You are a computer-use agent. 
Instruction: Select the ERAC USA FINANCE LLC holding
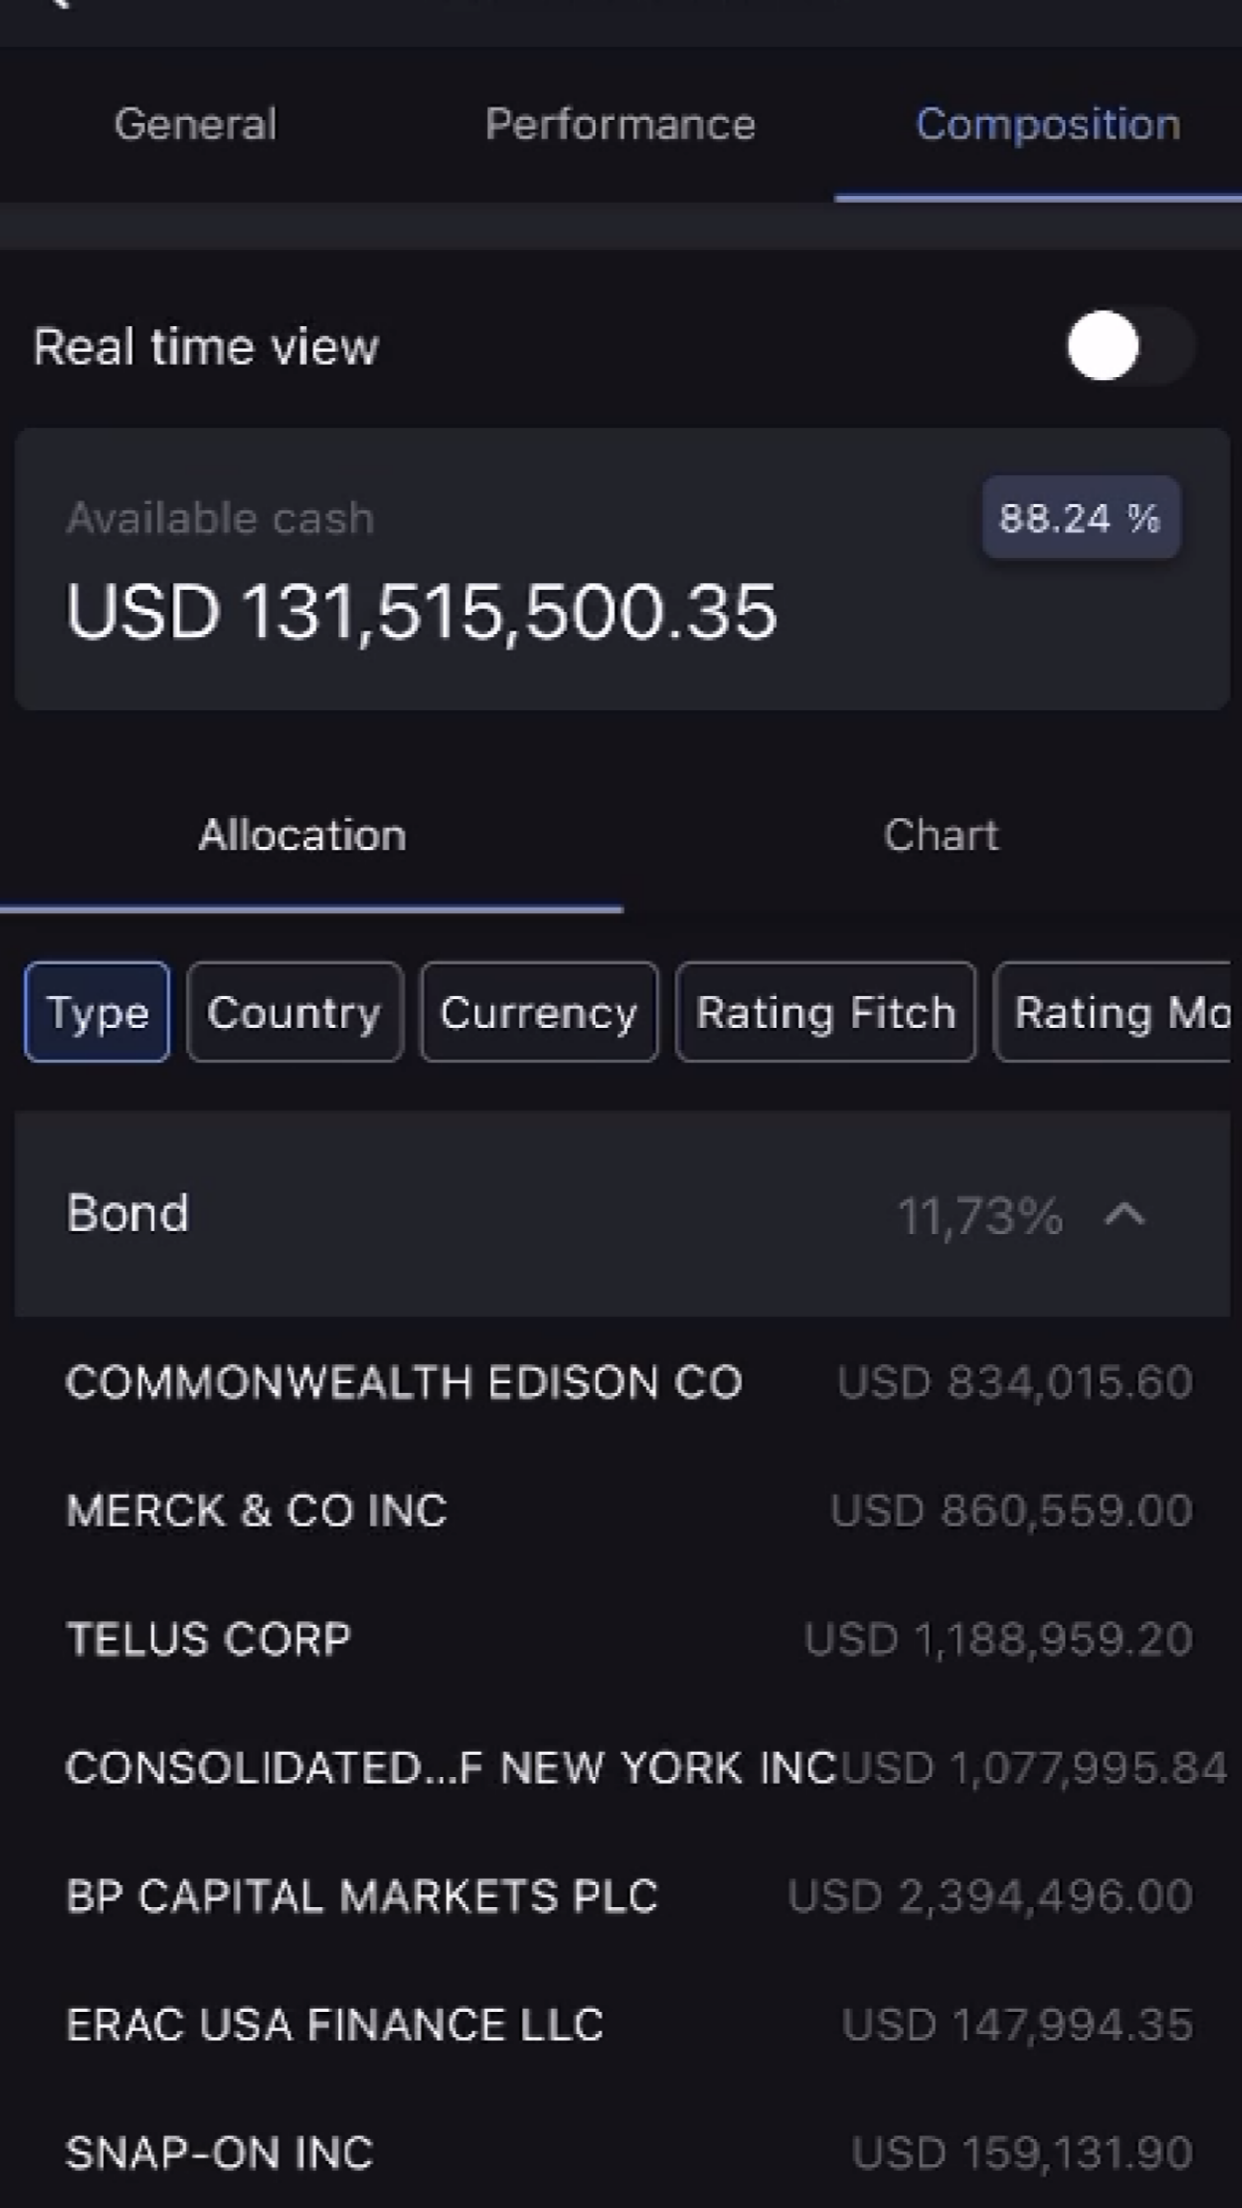tap(629, 2025)
